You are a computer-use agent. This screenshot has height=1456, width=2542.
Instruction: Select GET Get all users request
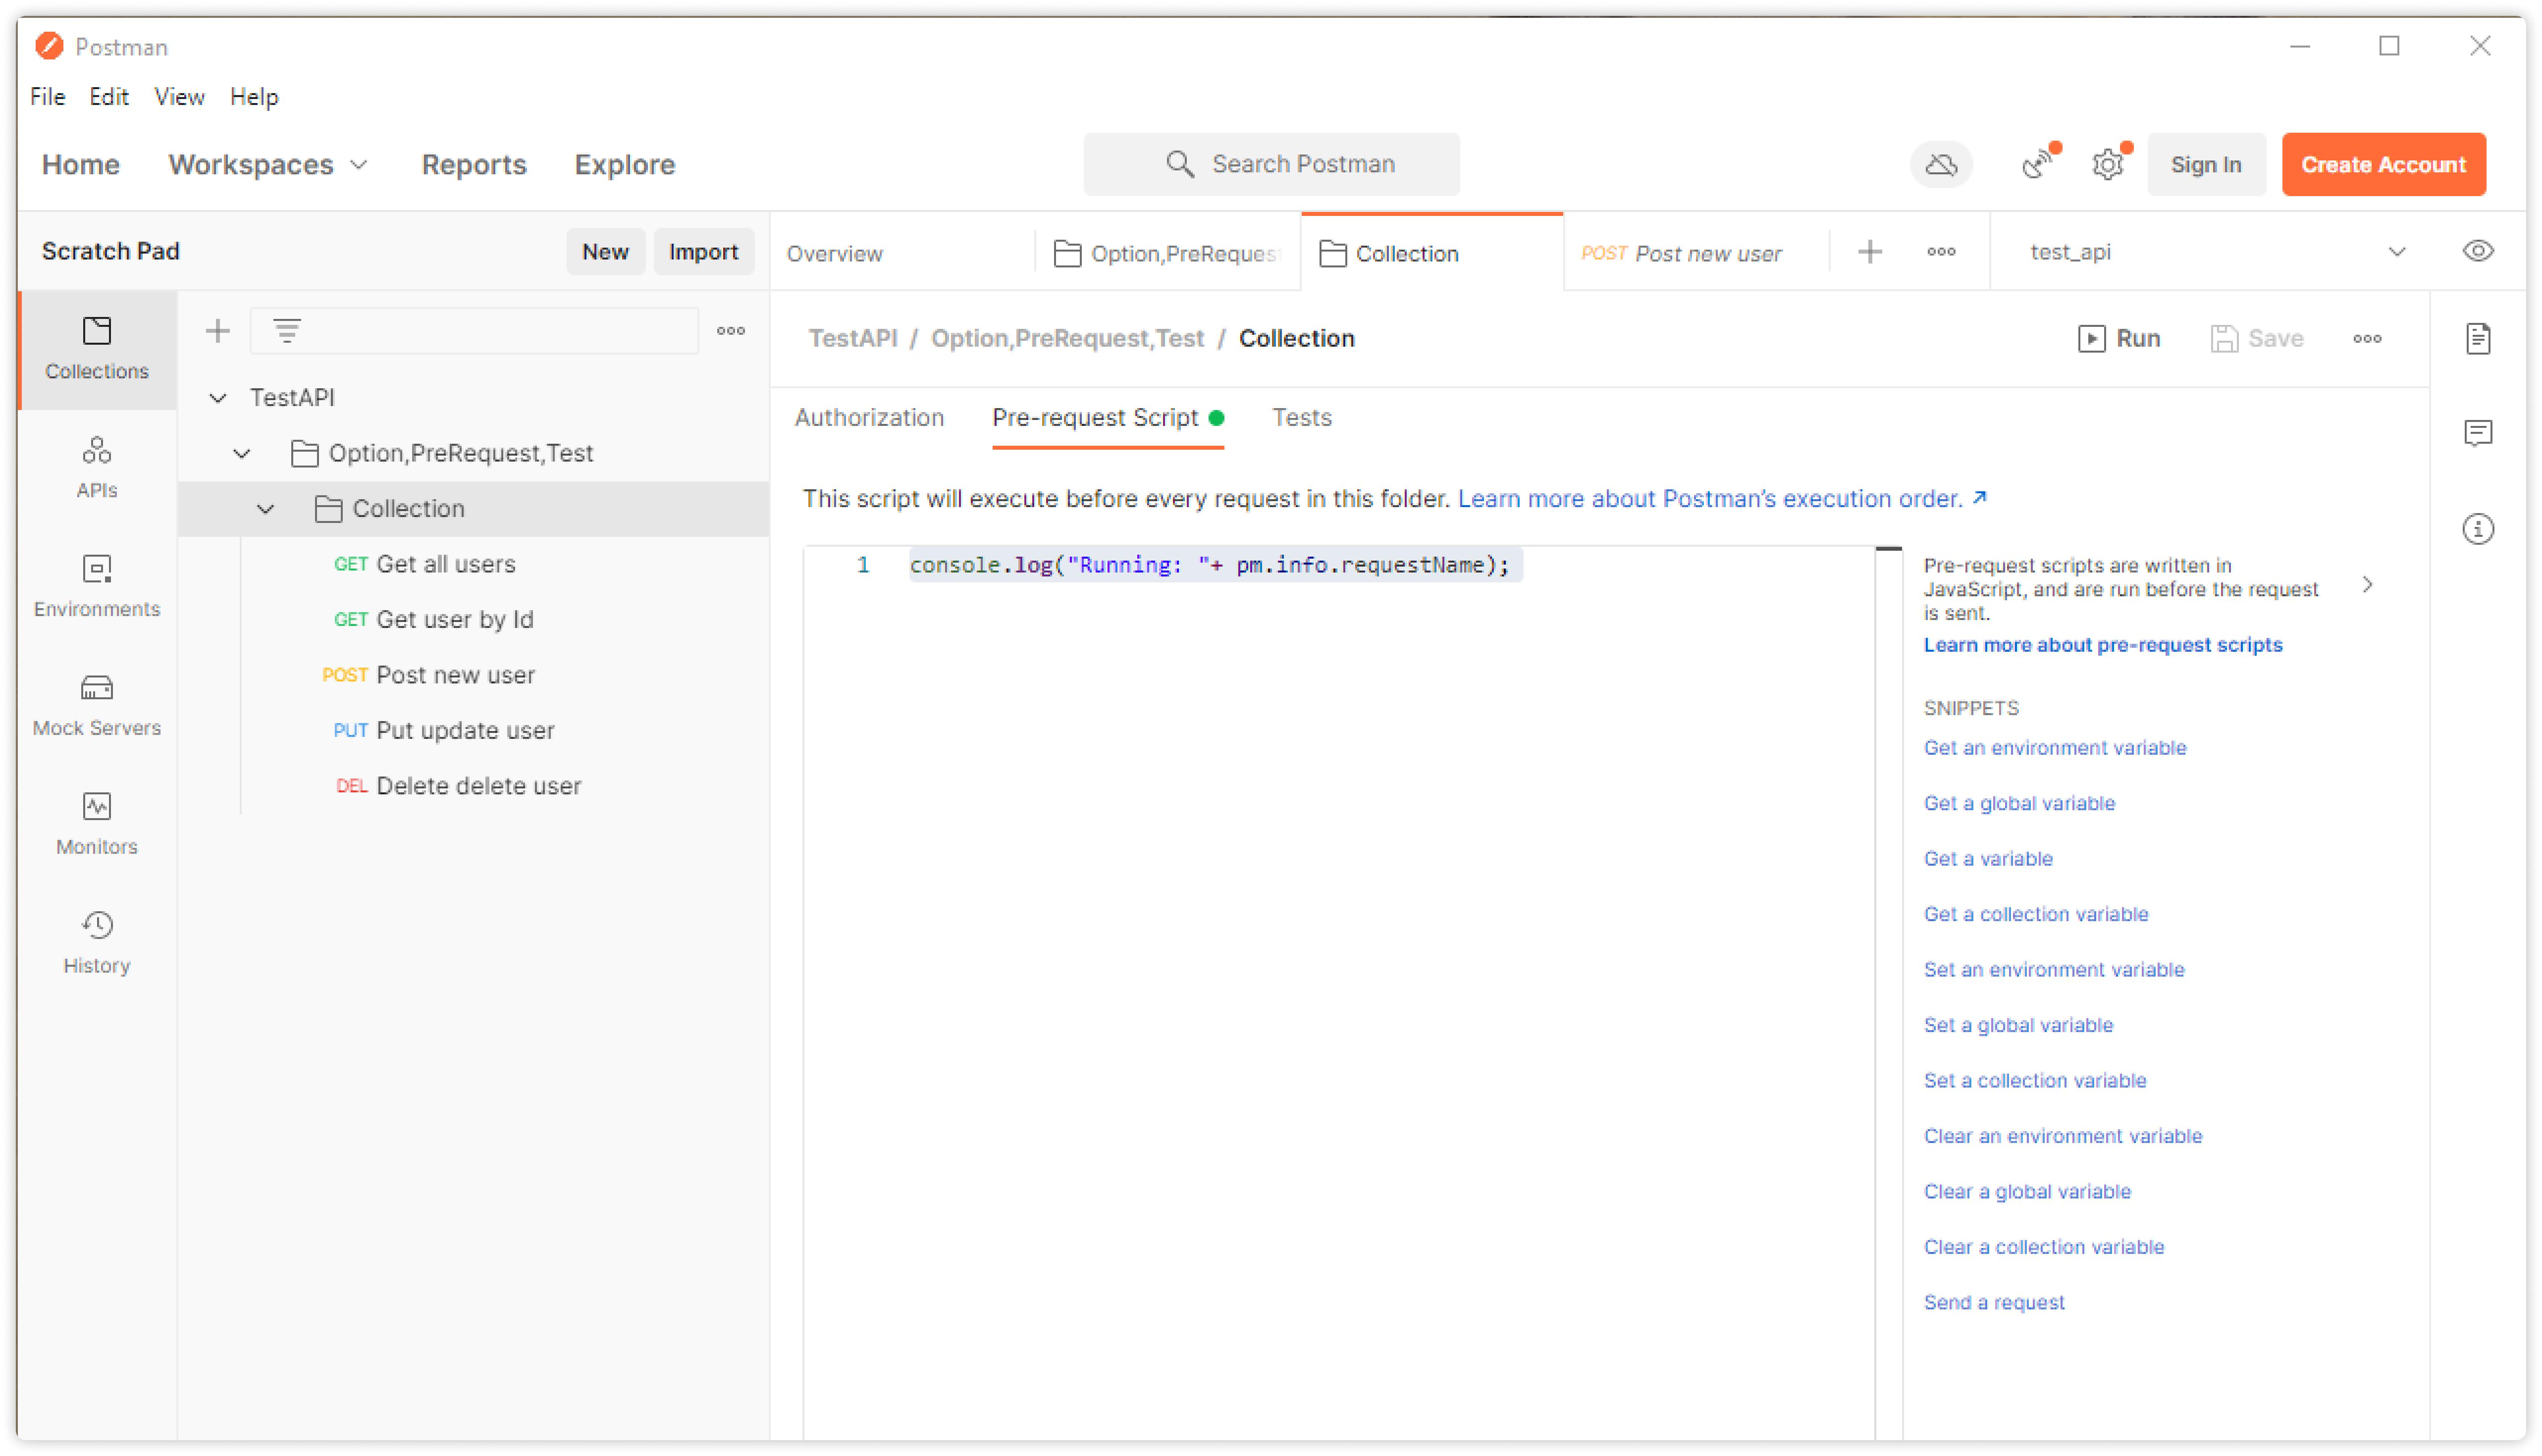pyautogui.click(x=424, y=564)
